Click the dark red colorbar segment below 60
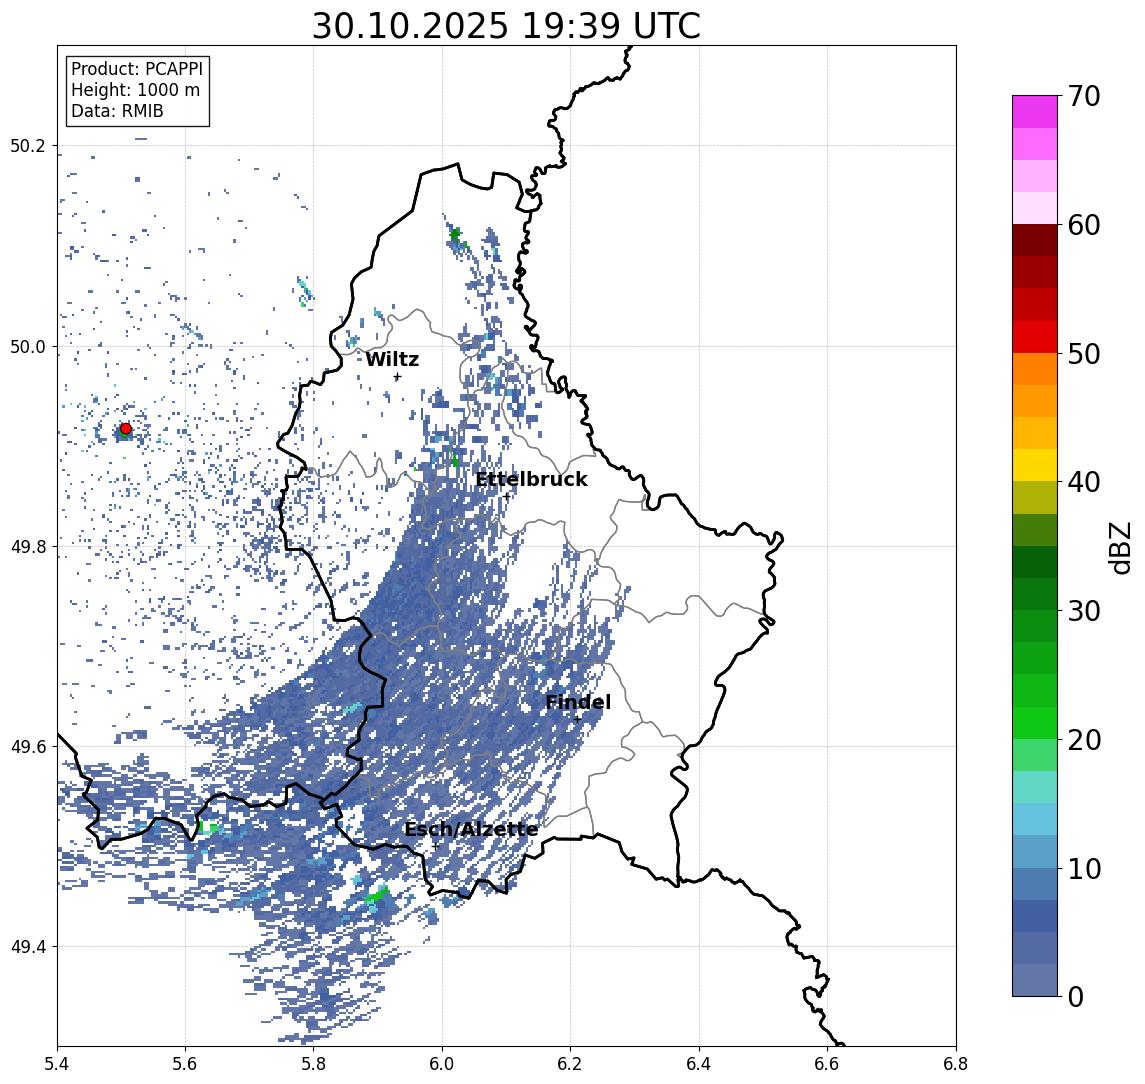1145x1084 pixels. tap(1035, 240)
